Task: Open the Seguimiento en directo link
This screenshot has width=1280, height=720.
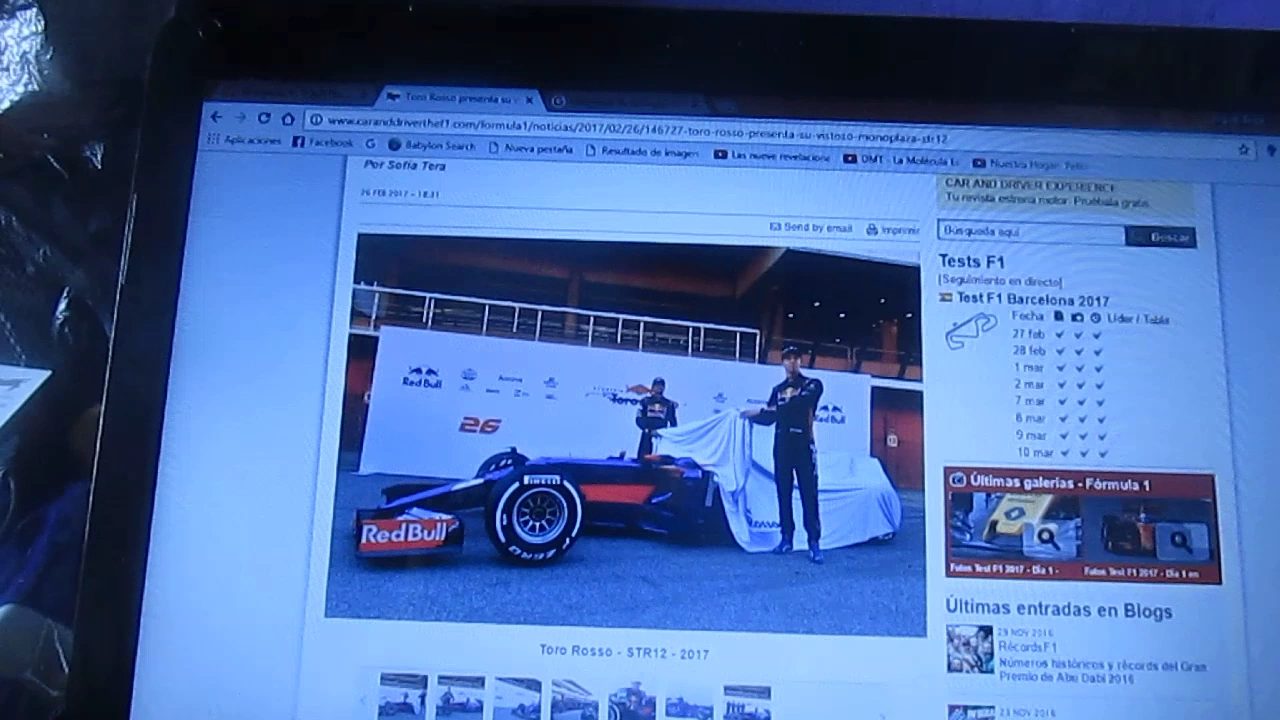Action: 999,281
